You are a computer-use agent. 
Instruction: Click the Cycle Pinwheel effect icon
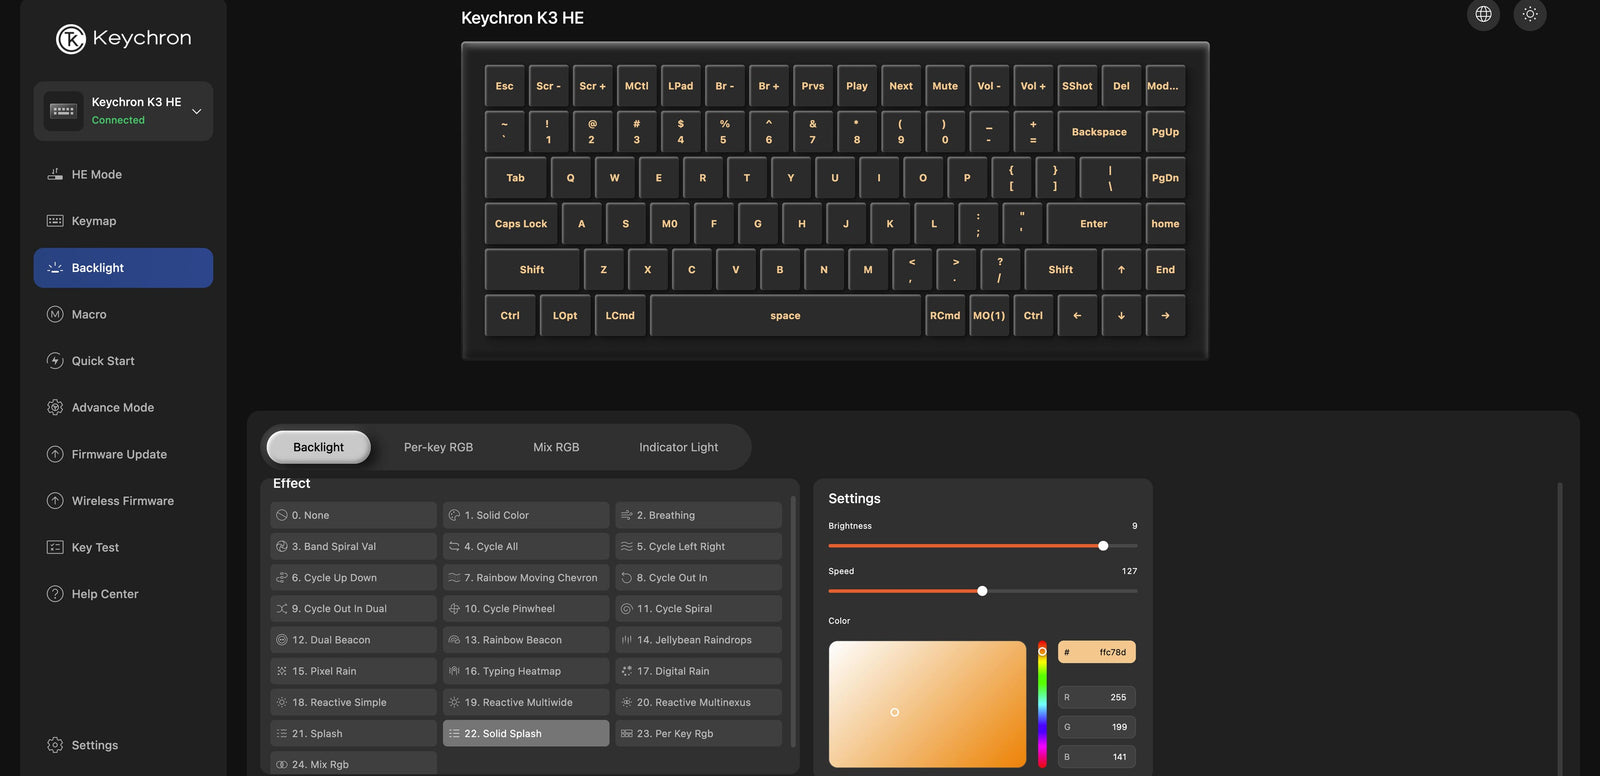coord(454,609)
